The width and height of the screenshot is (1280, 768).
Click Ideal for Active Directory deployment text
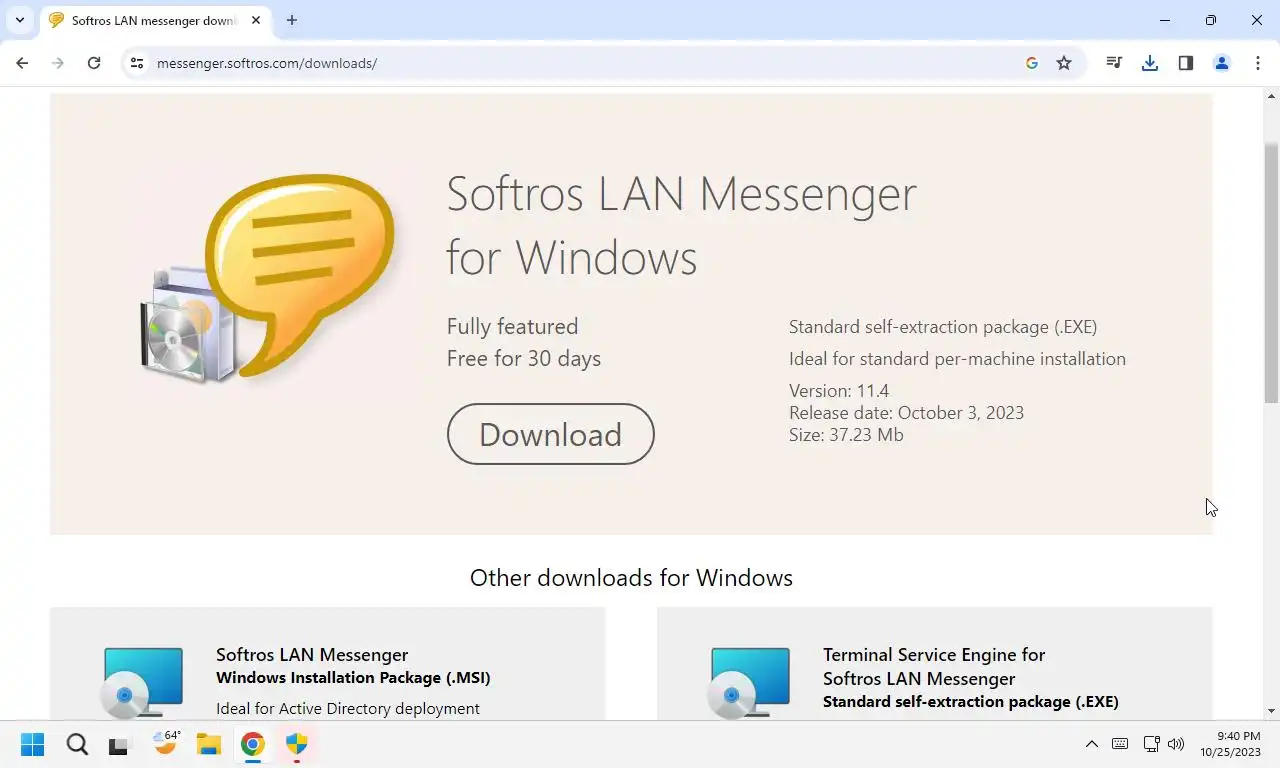click(348, 708)
